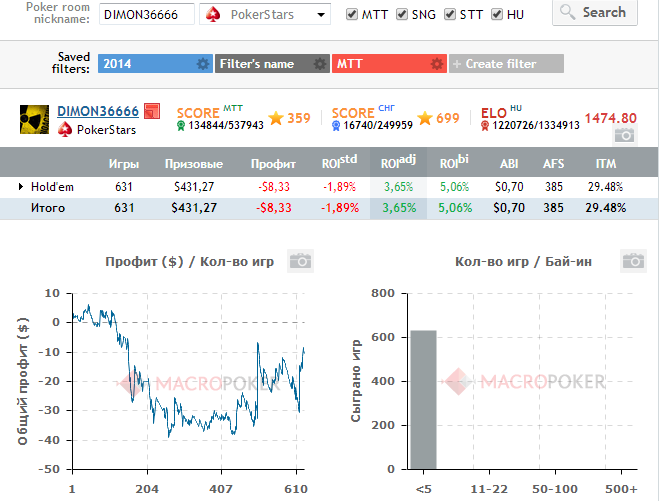Click the Create filter button

point(506,64)
